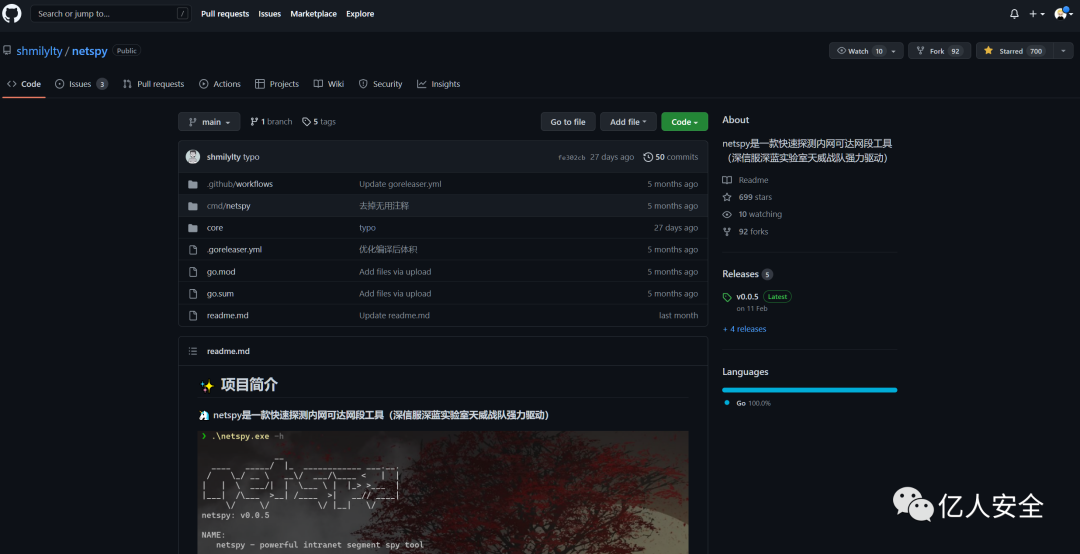Focus the Search or jump to field

click(x=111, y=13)
